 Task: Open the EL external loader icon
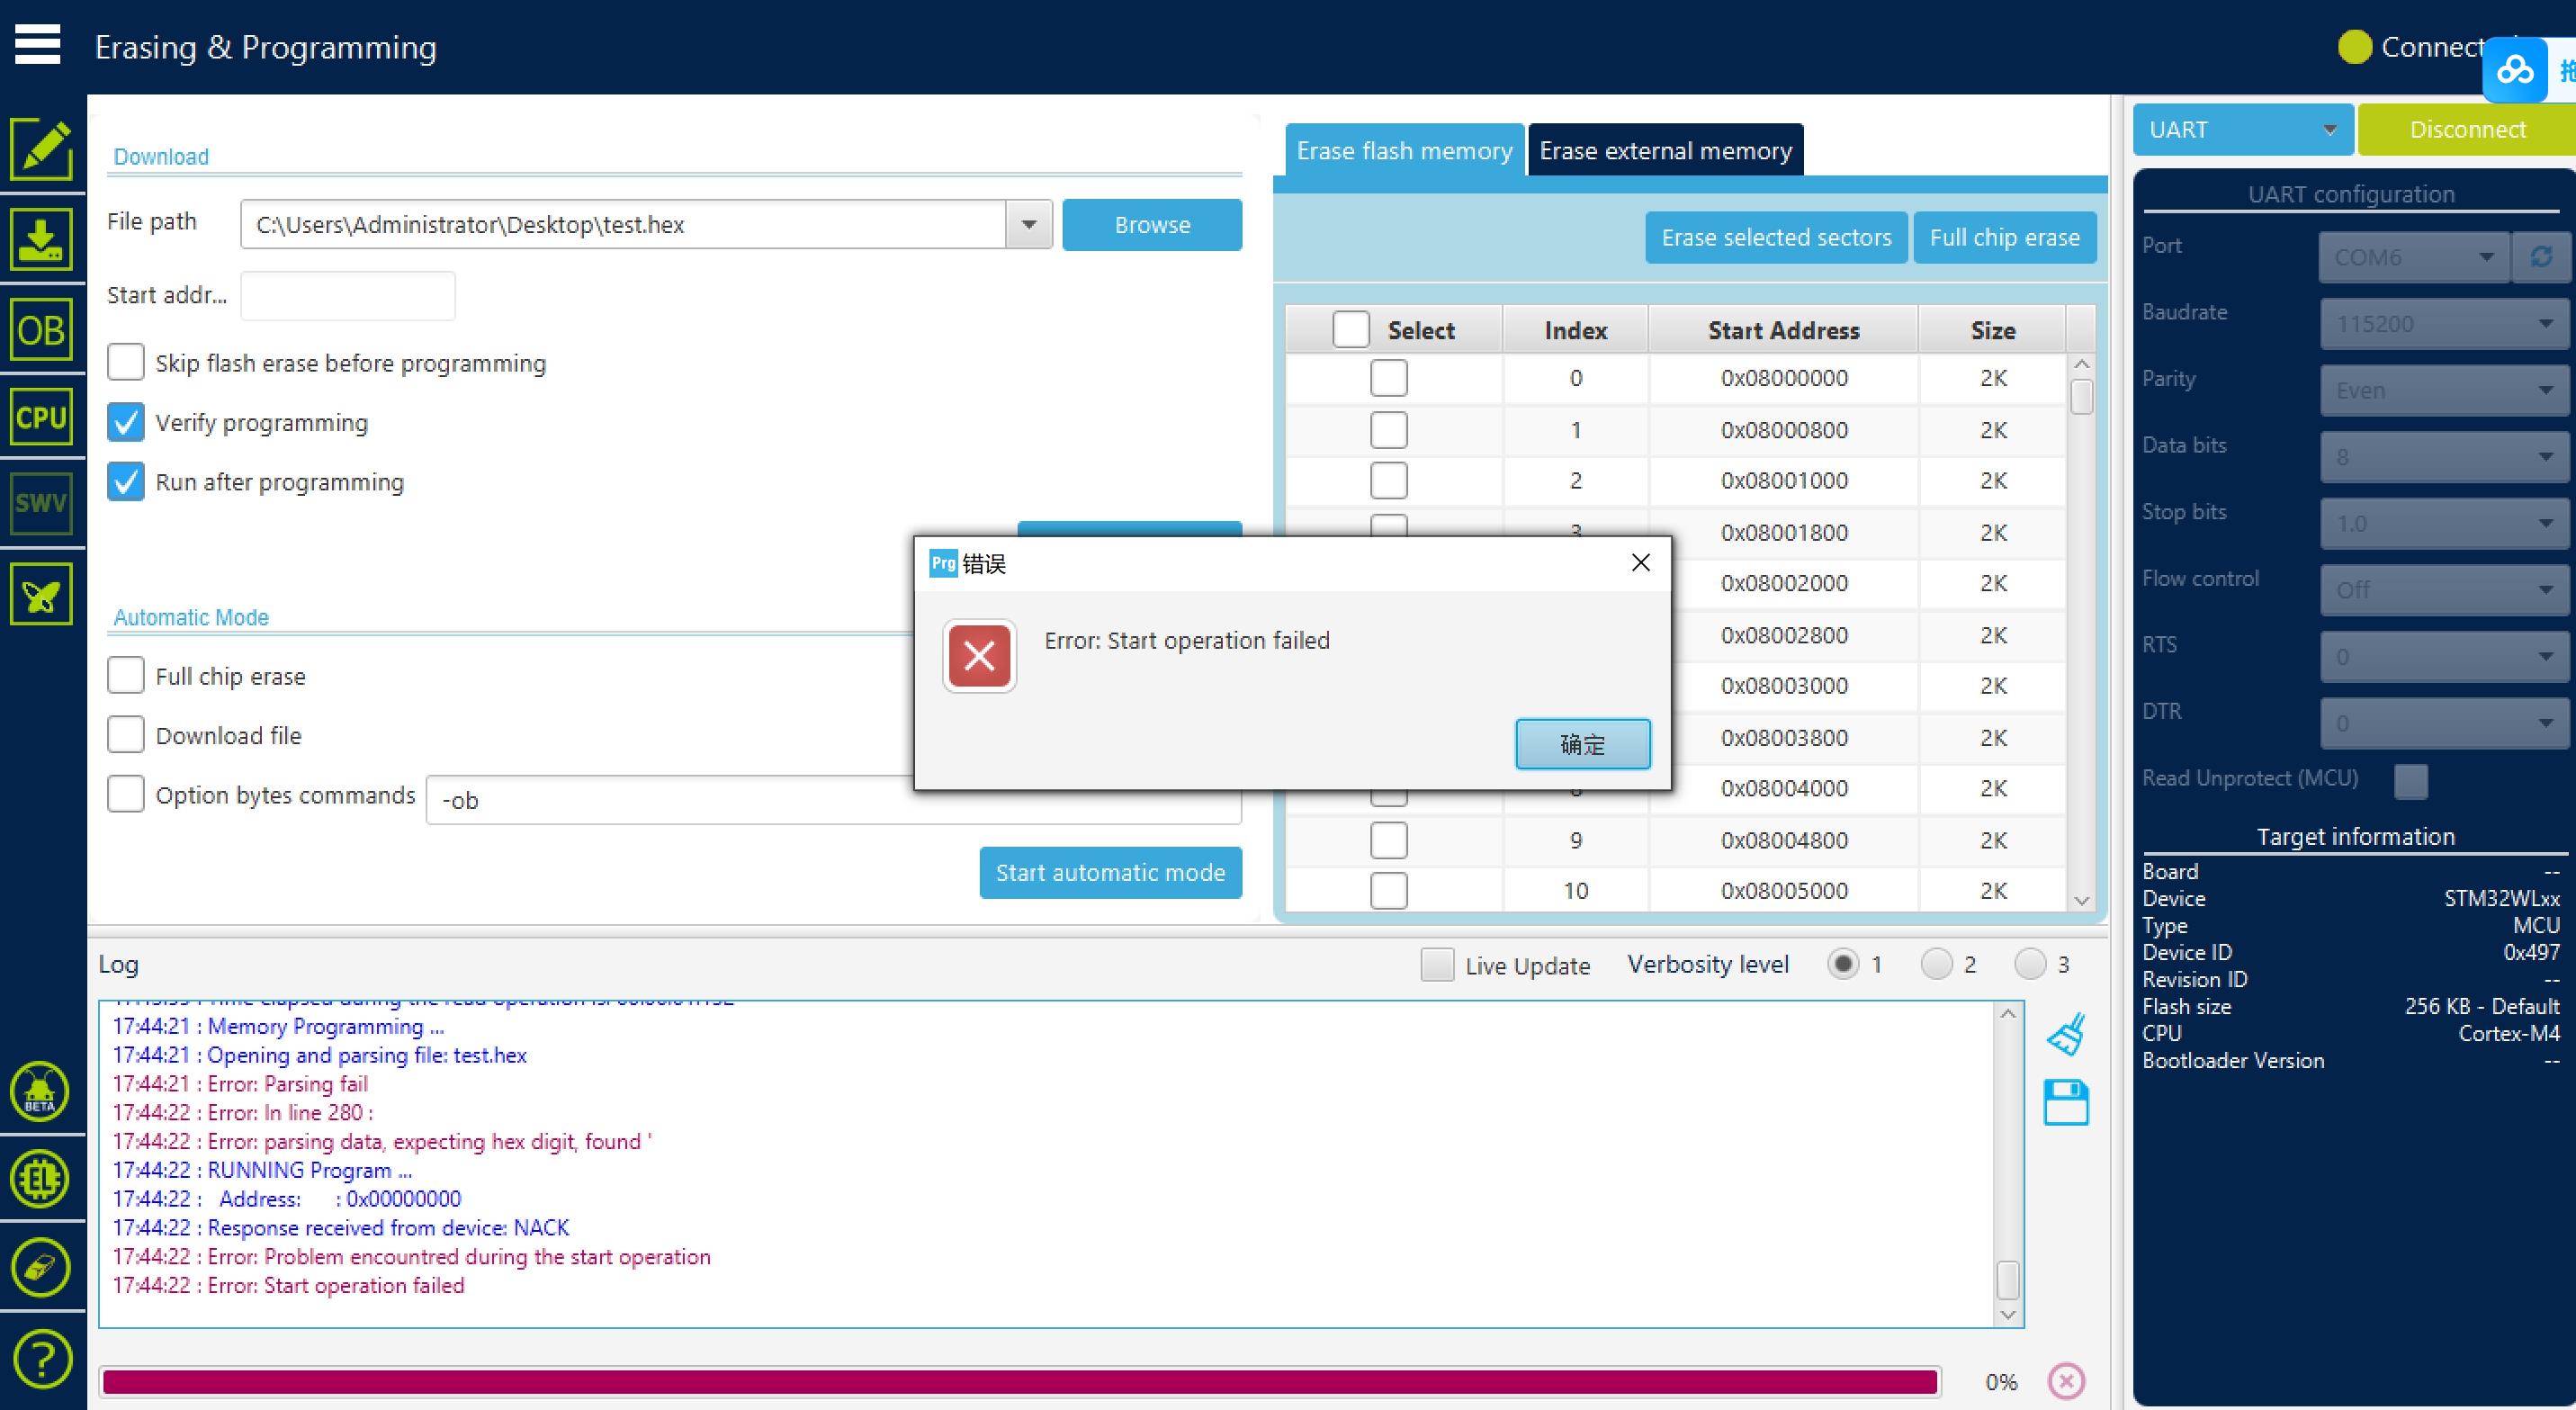(40, 1179)
